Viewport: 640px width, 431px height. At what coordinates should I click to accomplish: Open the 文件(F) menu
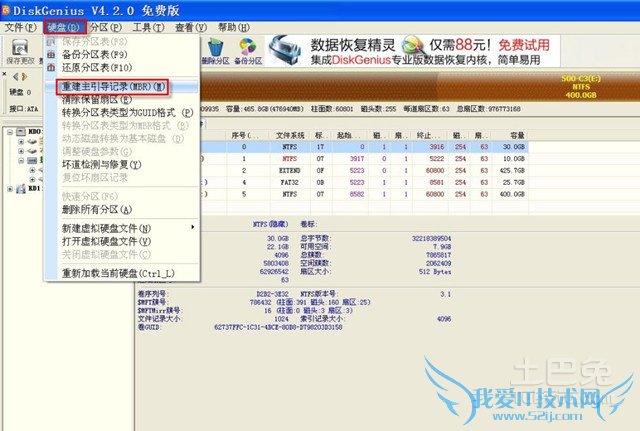20,27
